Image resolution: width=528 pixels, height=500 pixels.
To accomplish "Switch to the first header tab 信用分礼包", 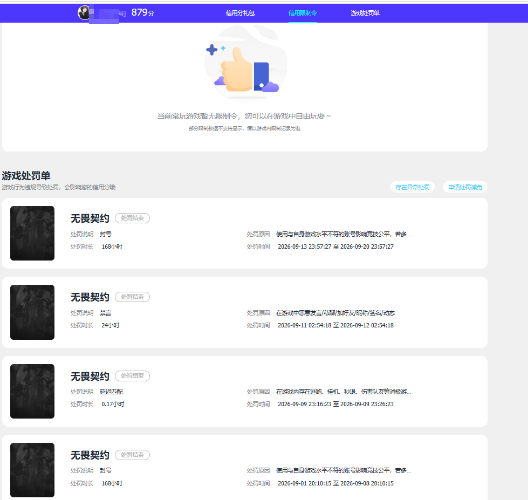I will click(x=240, y=13).
